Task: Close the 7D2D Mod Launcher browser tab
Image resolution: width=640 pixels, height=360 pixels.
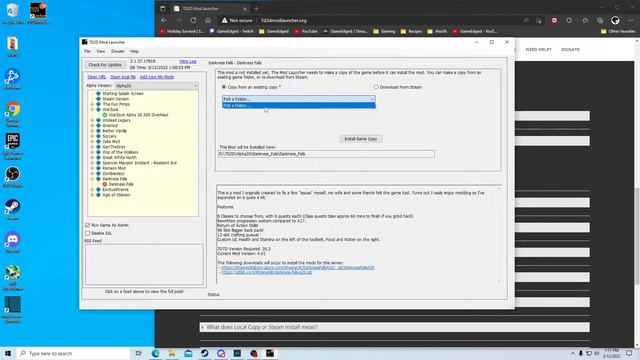Action: click(x=245, y=9)
